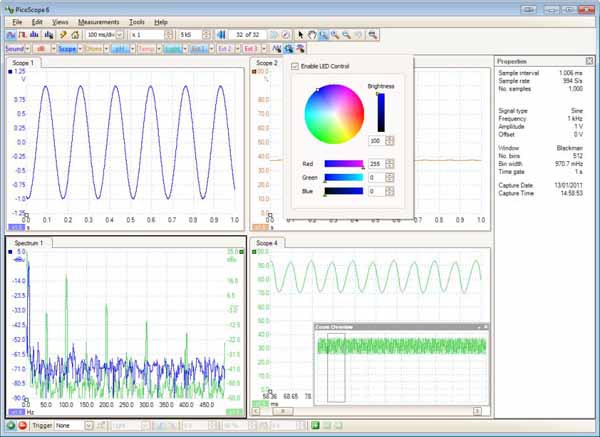Click the Red value field showing 255
Image resolution: width=600 pixels, height=437 pixels.
point(377,164)
